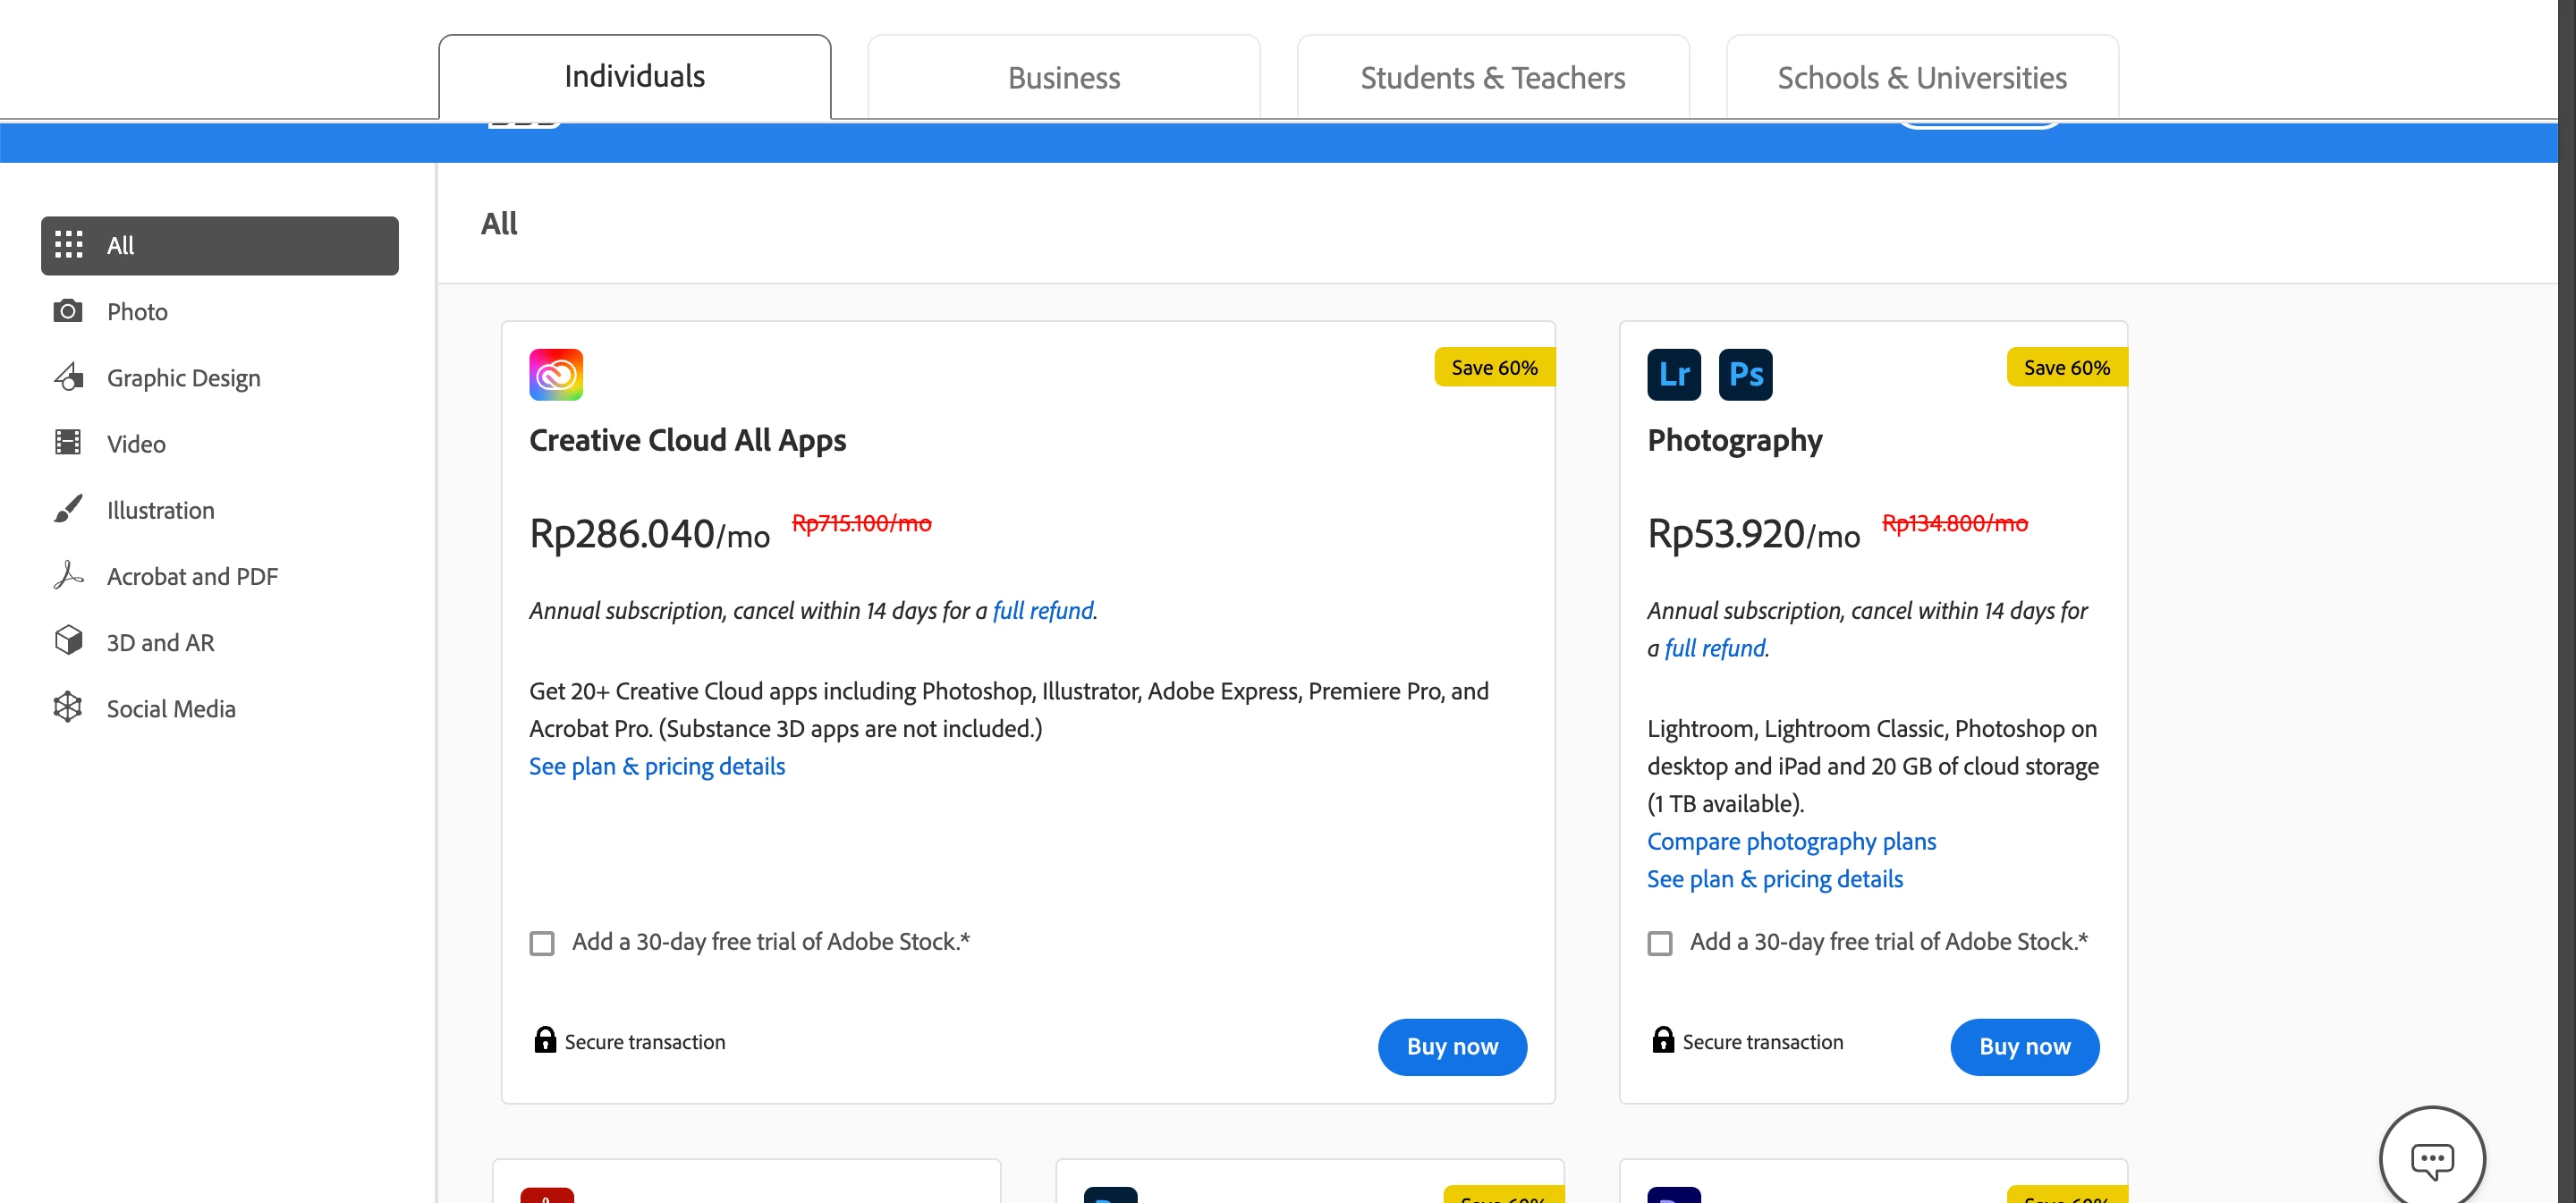Image resolution: width=2576 pixels, height=1203 pixels.
Task: Click the Photoshop Ps icon
Action: [1745, 374]
